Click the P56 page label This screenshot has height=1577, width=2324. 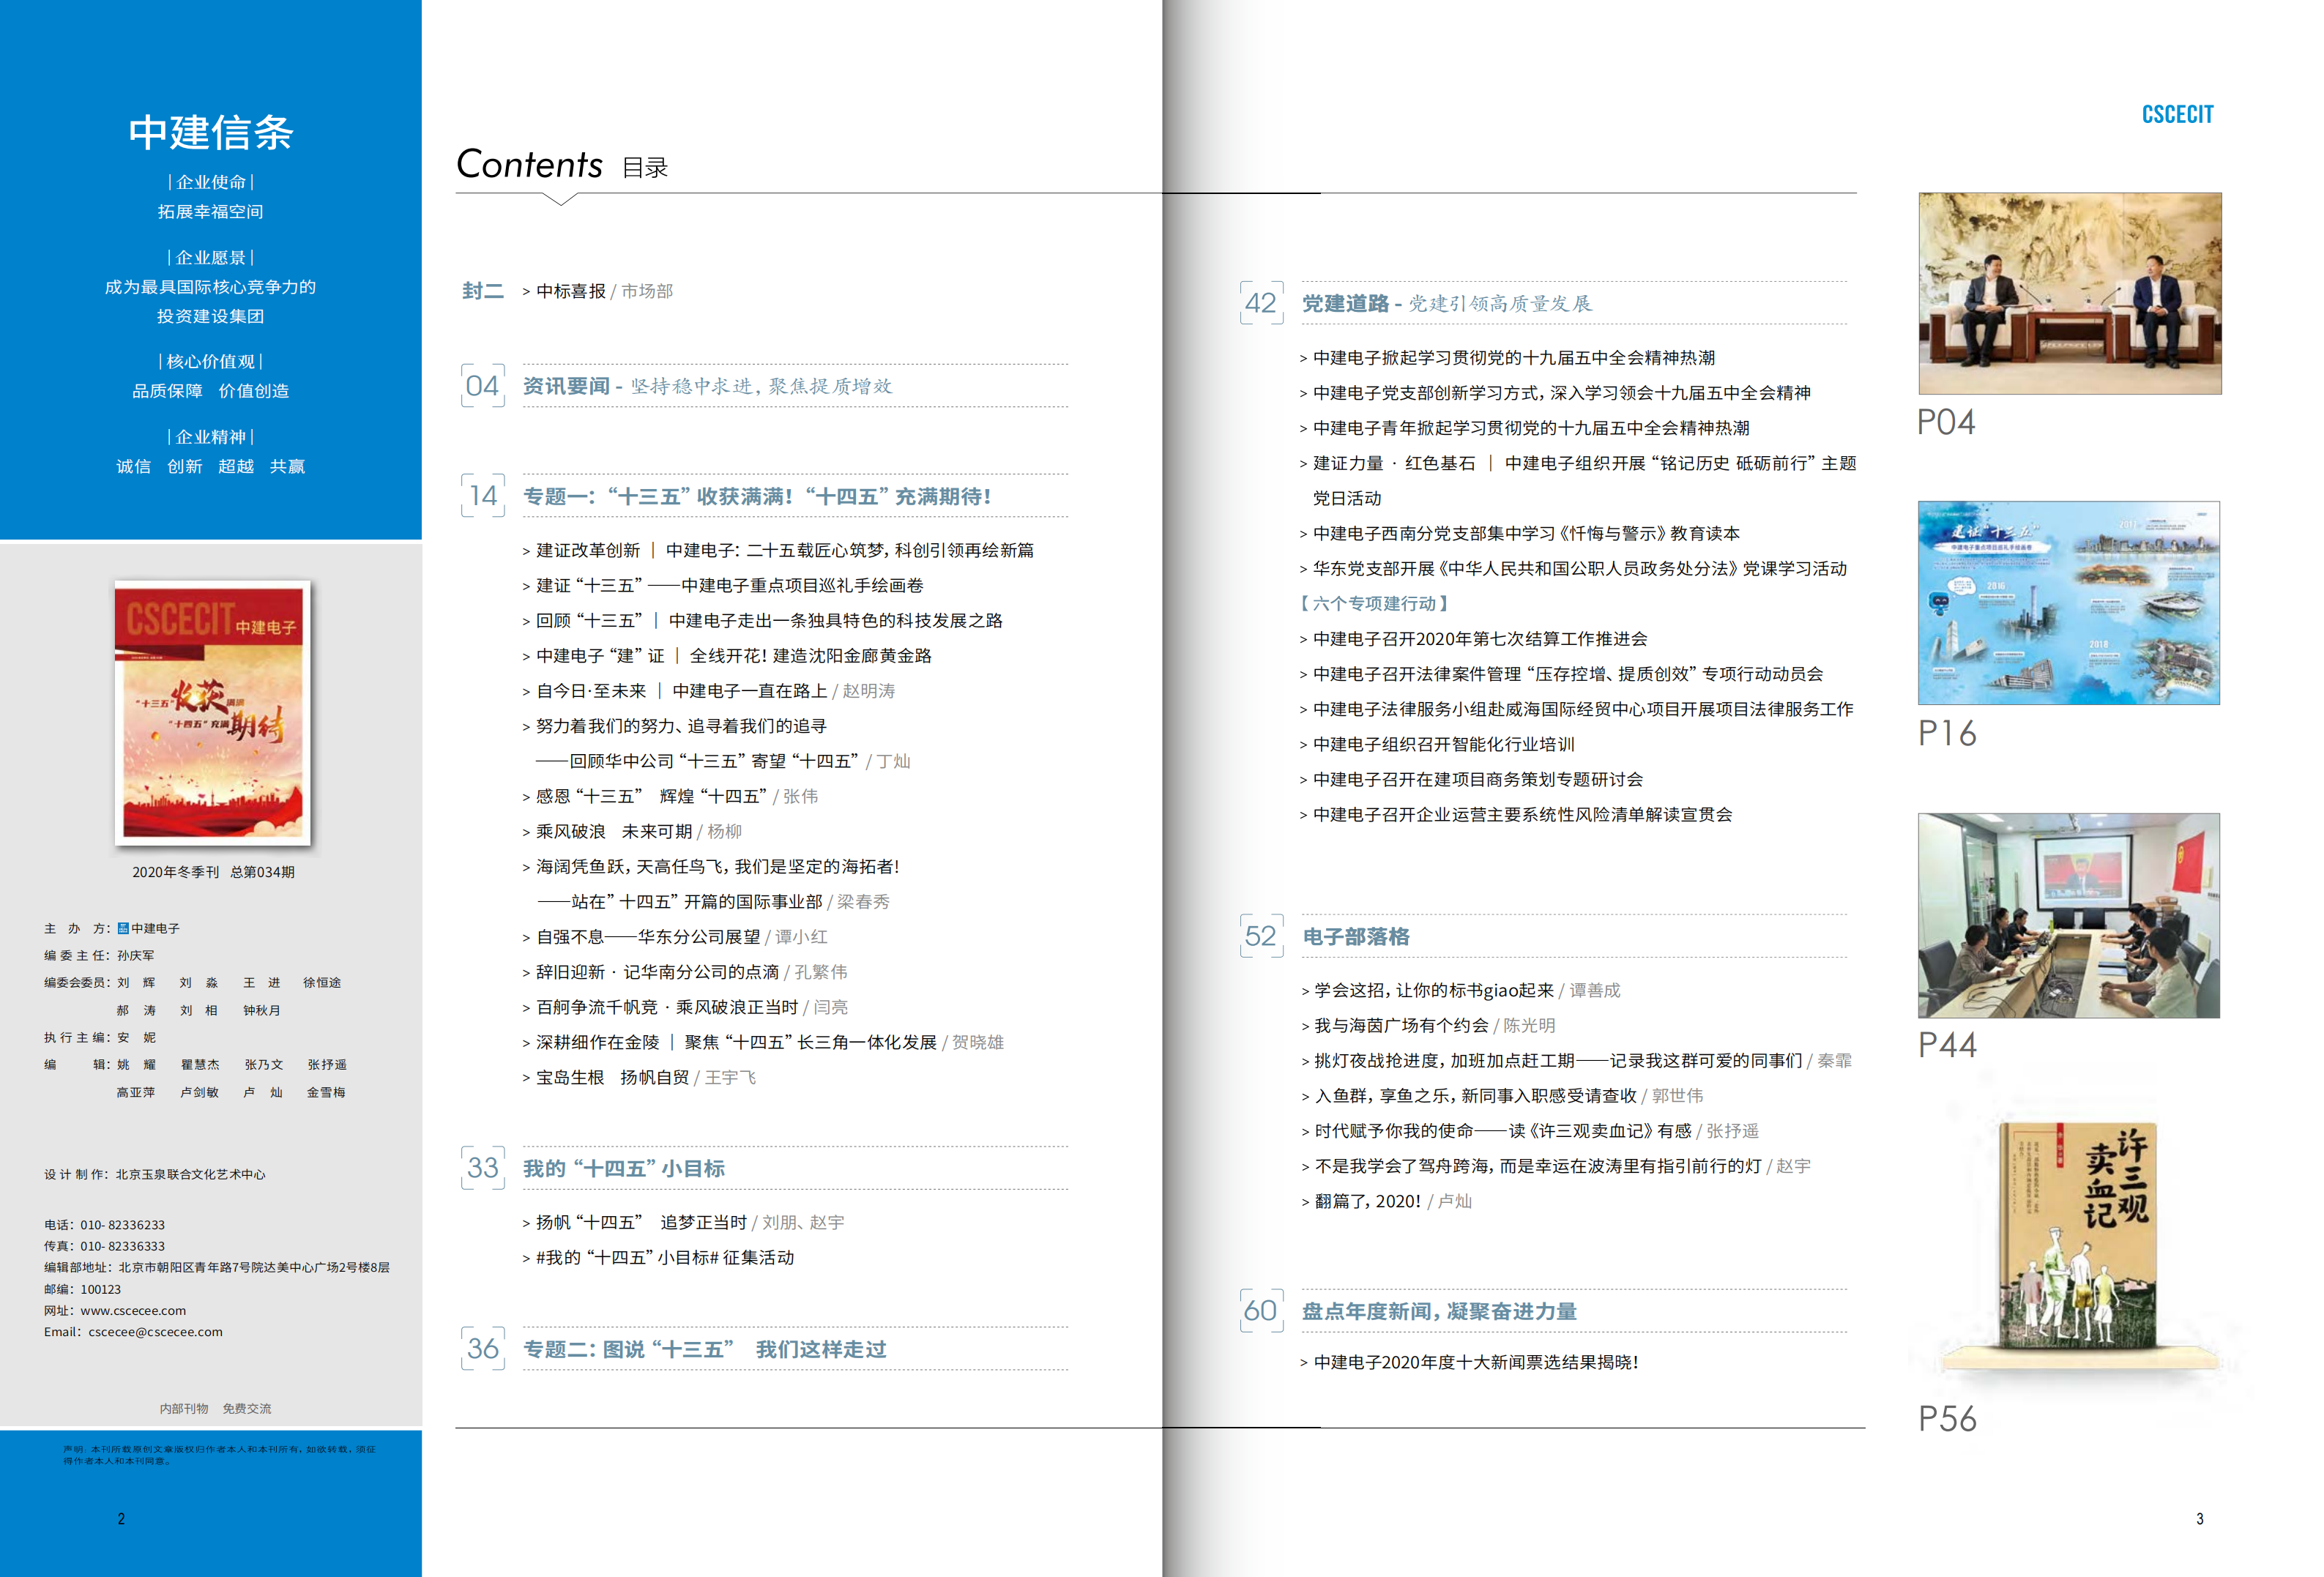click(x=1947, y=1419)
